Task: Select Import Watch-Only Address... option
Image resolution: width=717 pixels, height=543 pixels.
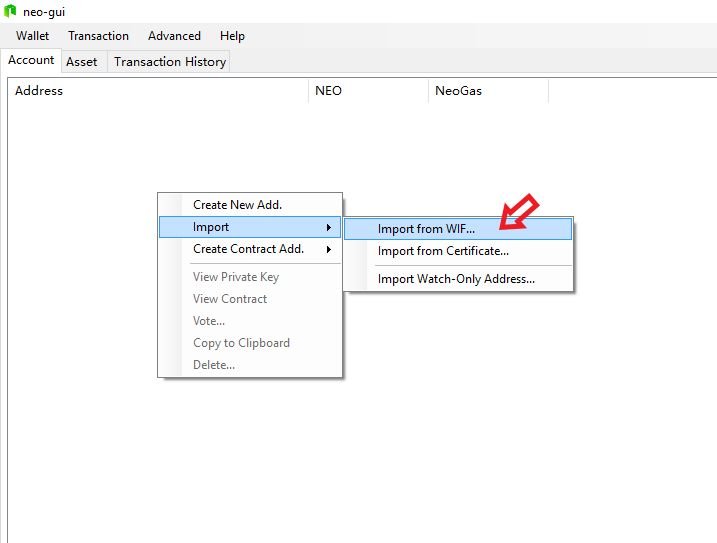Action: (458, 279)
